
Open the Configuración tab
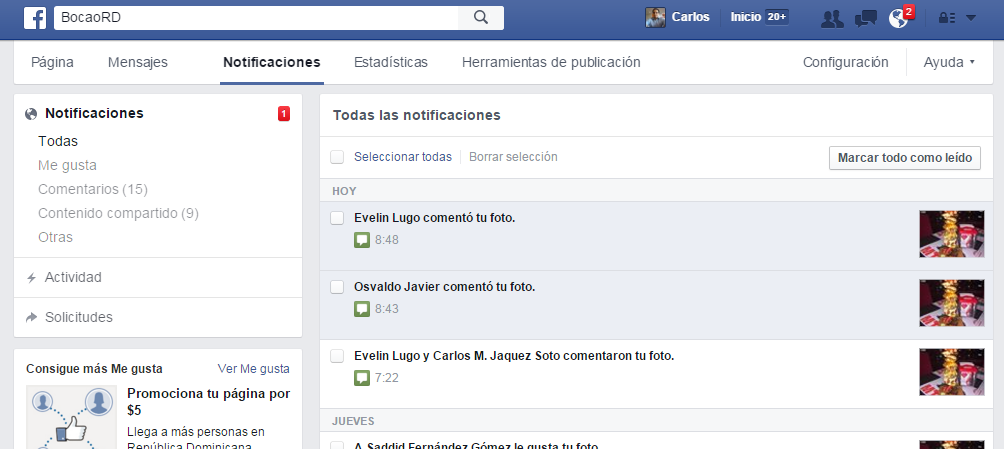[846, 62]
